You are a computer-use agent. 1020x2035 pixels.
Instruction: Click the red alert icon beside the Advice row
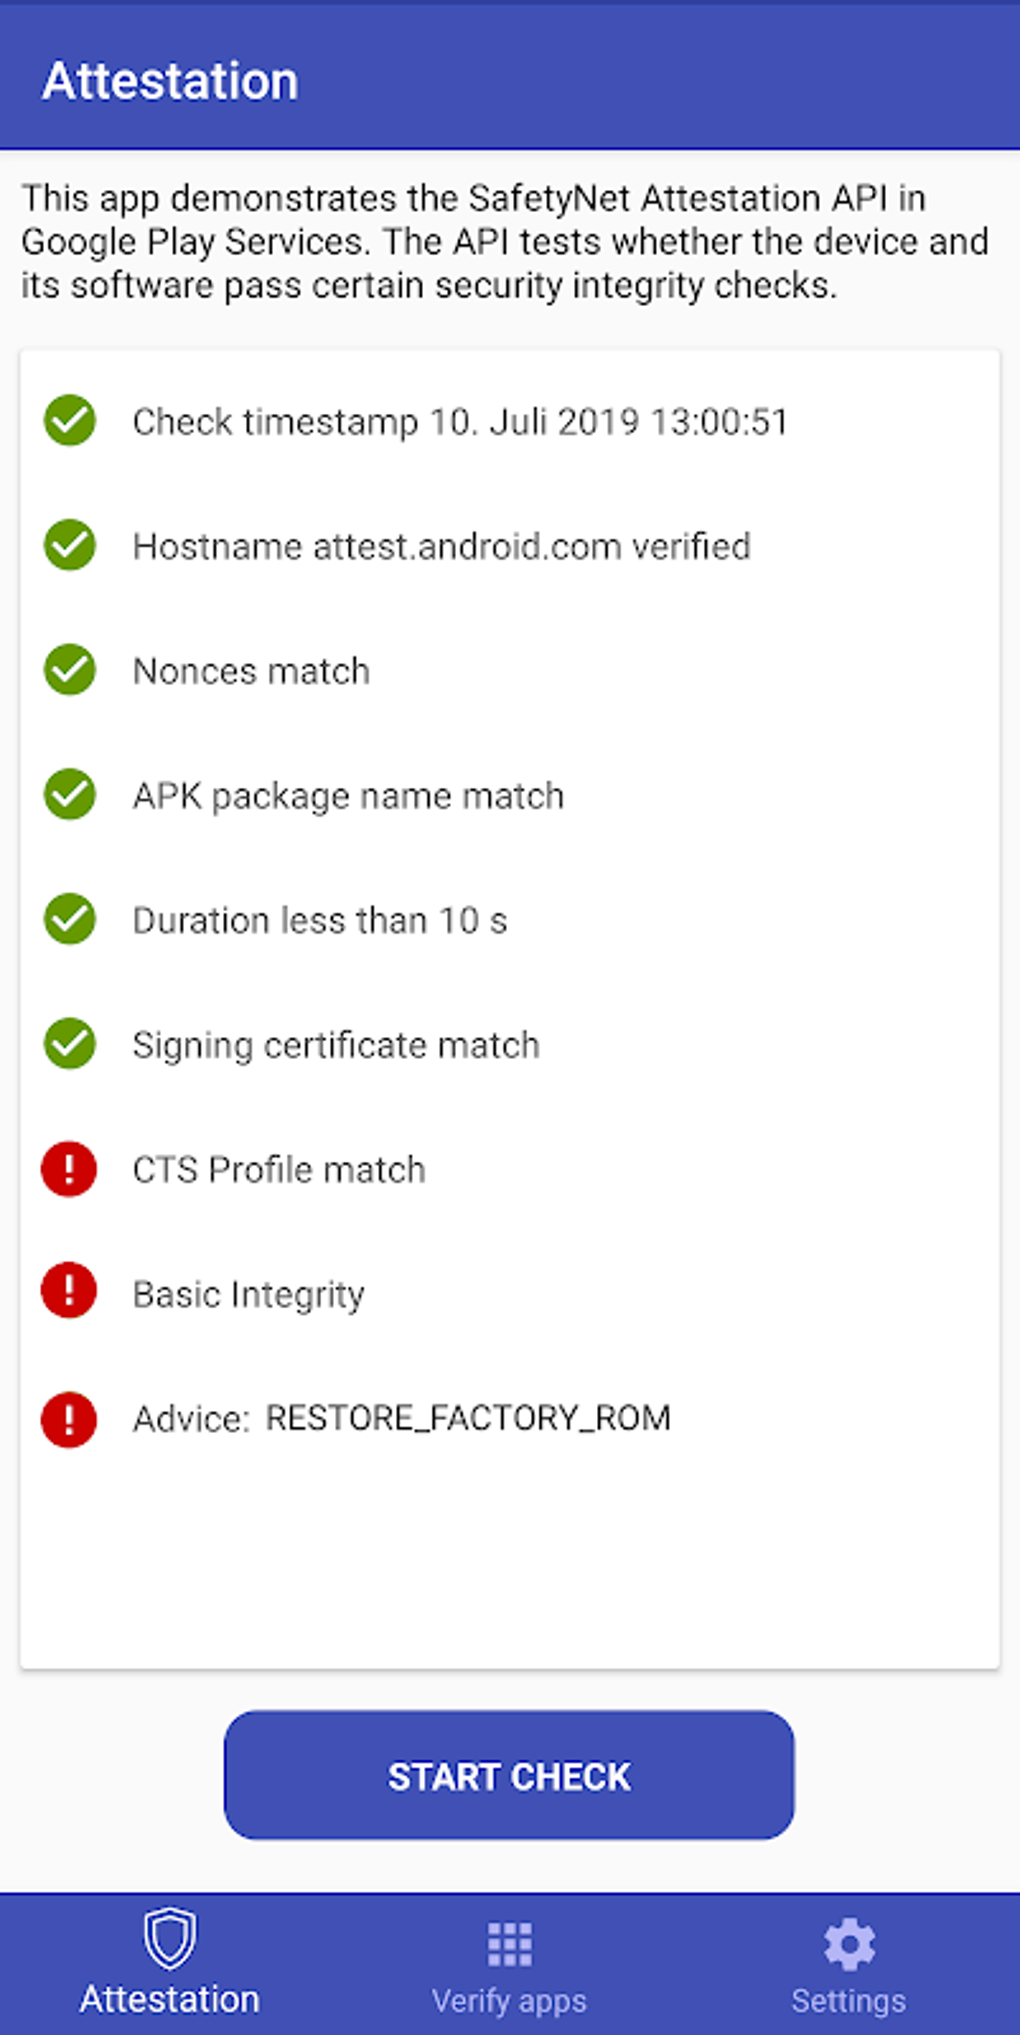click(68, 1417)
